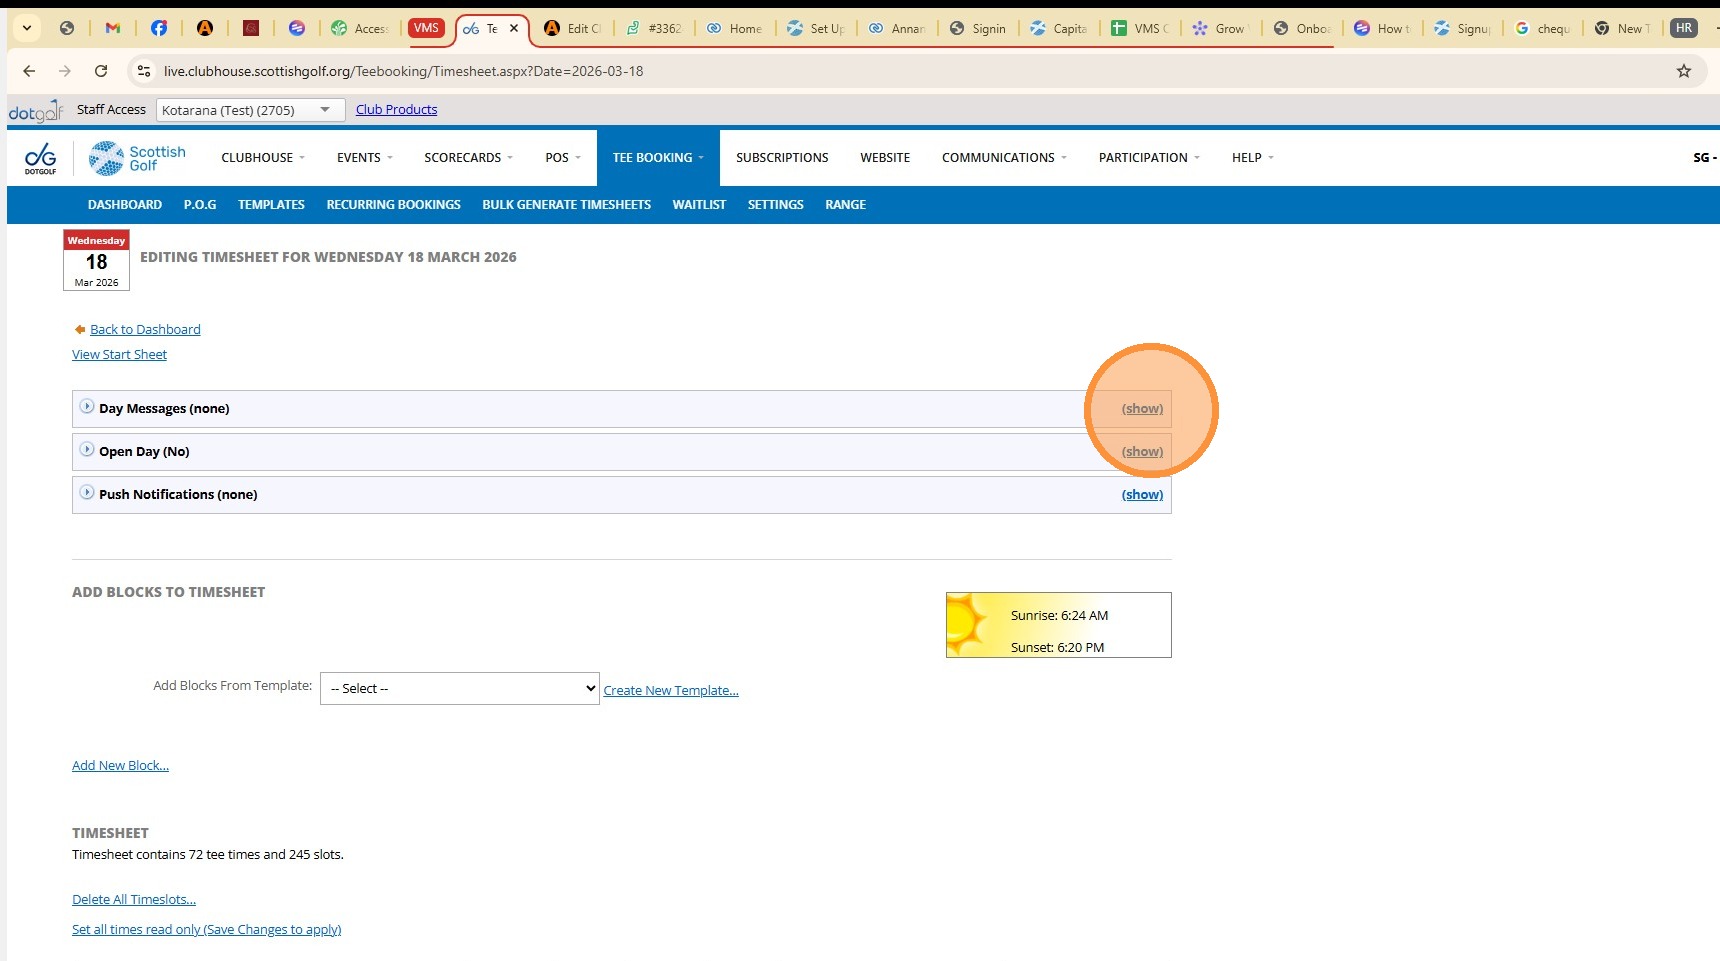This screenshot has height=961, width=1720.
Task: Open the Kotarana (Test) (2705) club dropdown
Action: [x=250, y=110]
